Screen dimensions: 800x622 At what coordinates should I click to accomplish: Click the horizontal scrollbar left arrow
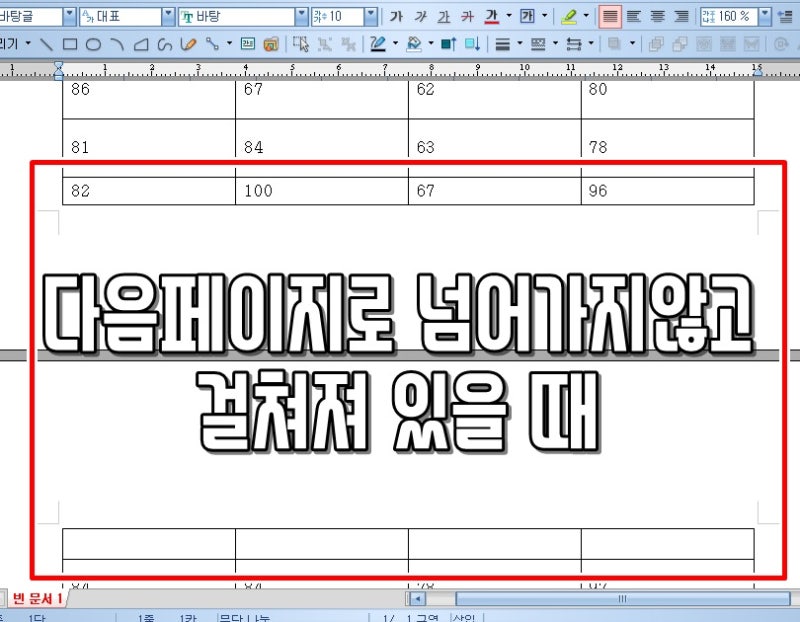[x=417, y=599]
